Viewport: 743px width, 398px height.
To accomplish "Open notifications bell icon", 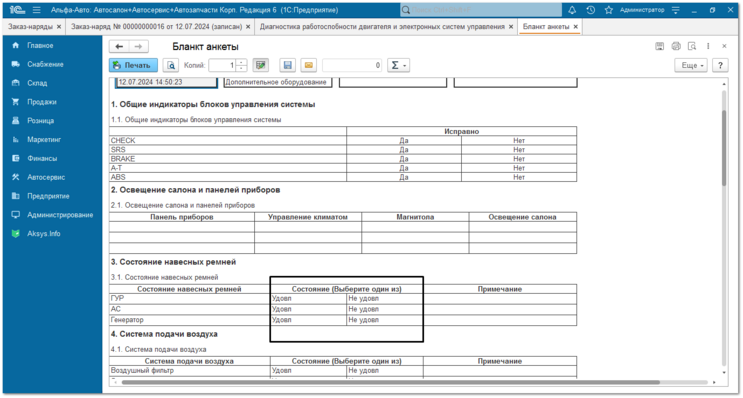I will 572,10.
